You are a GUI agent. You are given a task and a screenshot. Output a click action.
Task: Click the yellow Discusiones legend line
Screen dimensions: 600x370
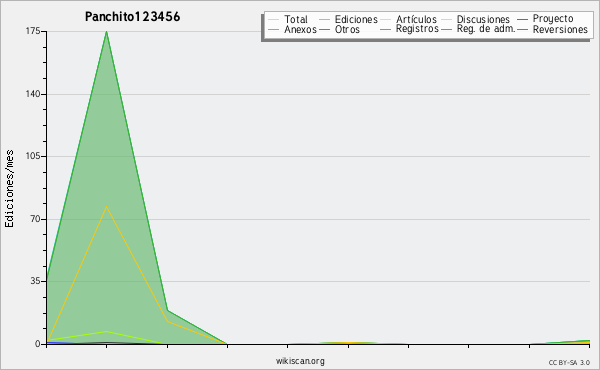(447, 20)
